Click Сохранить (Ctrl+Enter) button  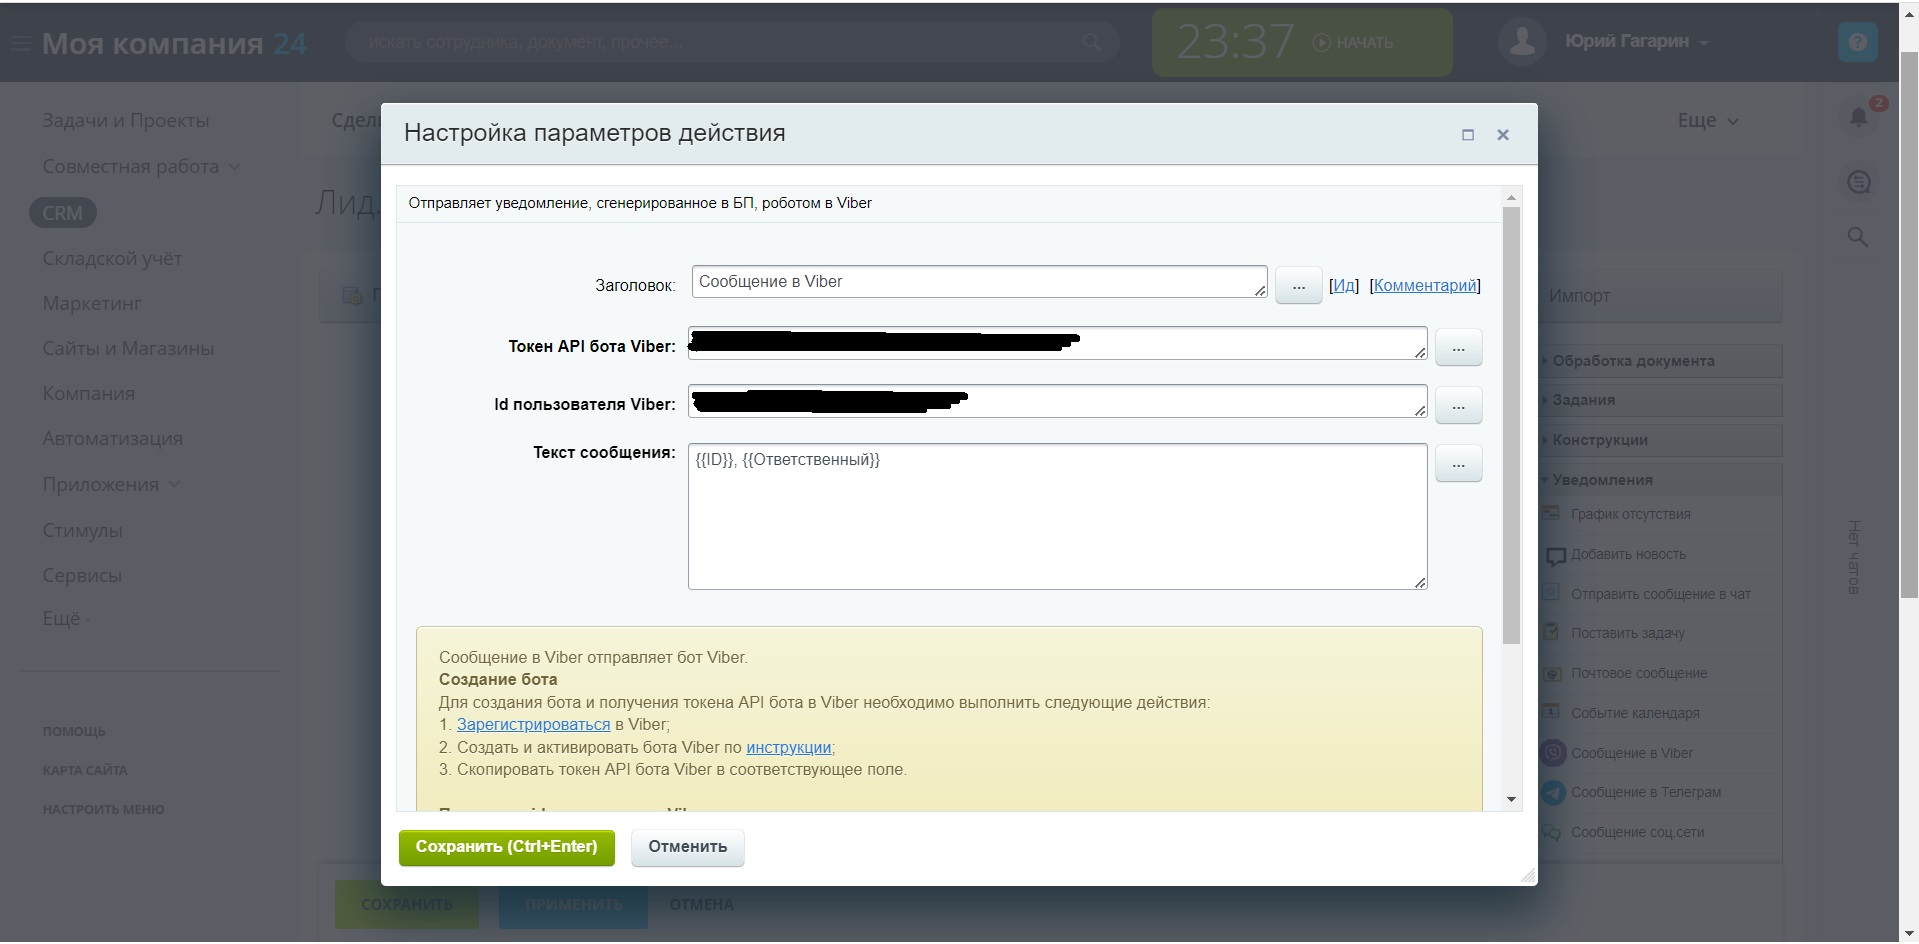tap(506, 847)
